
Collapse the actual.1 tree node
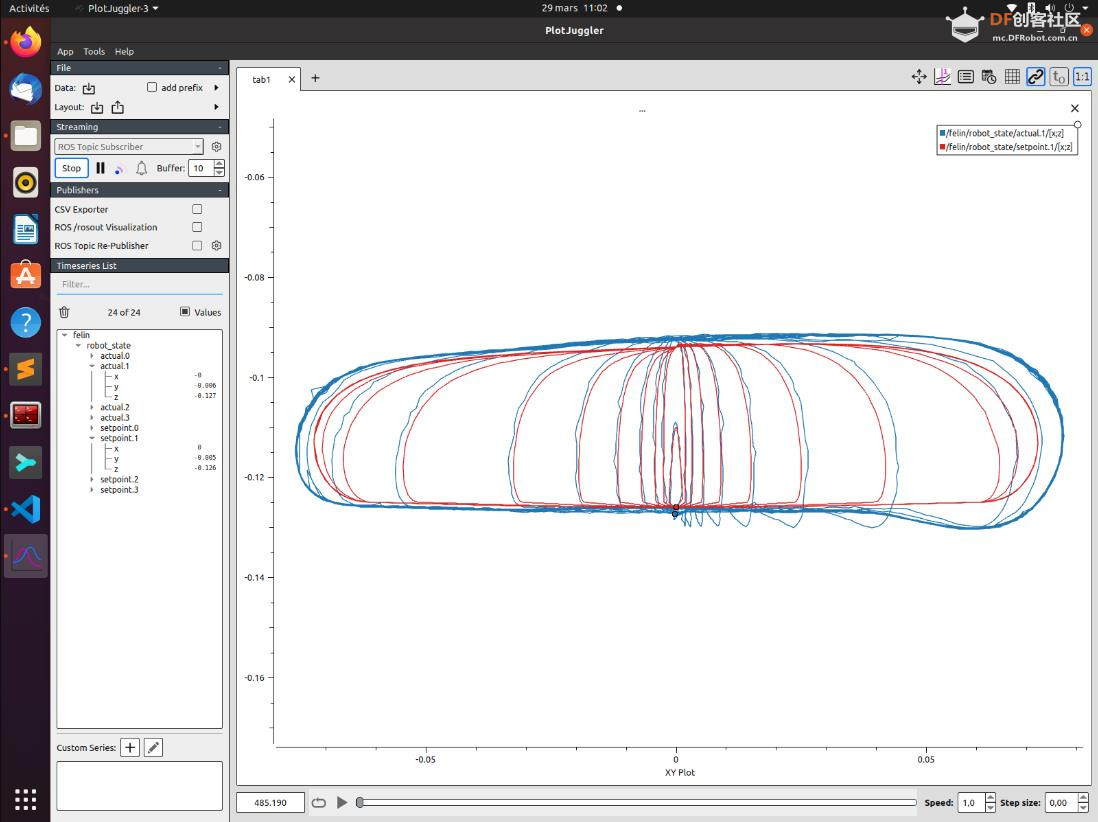pos(92,366)
